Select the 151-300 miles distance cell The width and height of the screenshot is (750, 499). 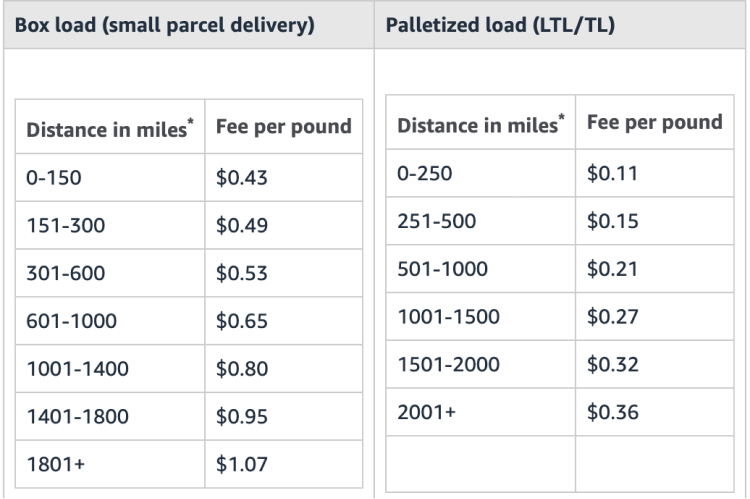click(68, 226)
